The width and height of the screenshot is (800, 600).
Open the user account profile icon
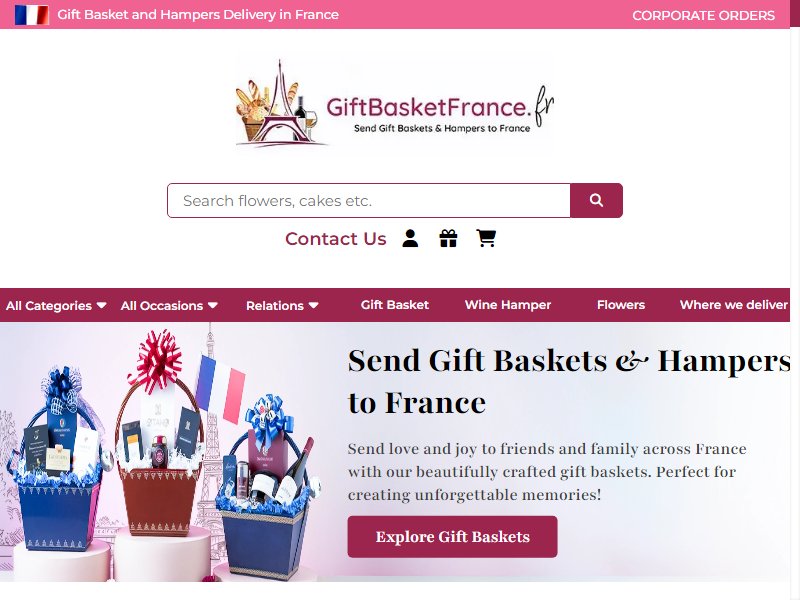tap(410, 238)
